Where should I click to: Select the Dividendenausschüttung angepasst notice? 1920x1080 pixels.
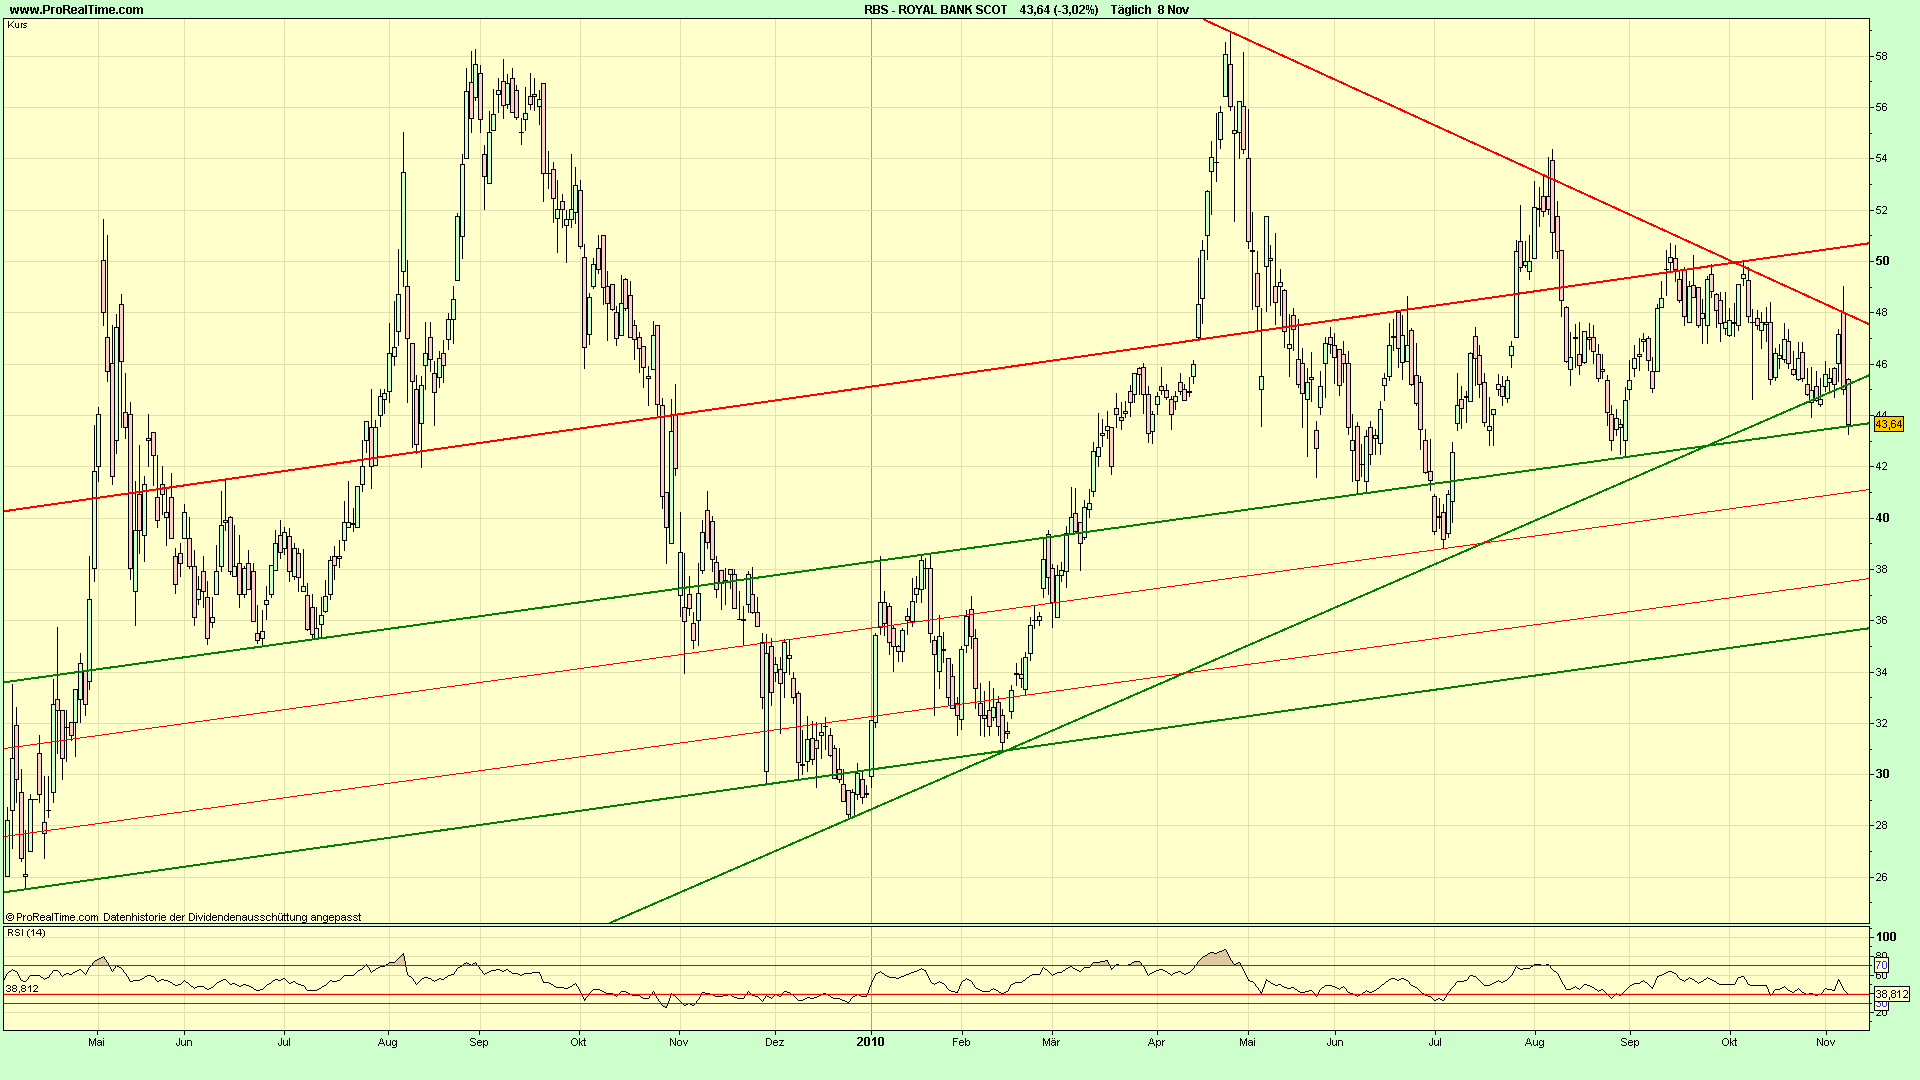(230, 915)
